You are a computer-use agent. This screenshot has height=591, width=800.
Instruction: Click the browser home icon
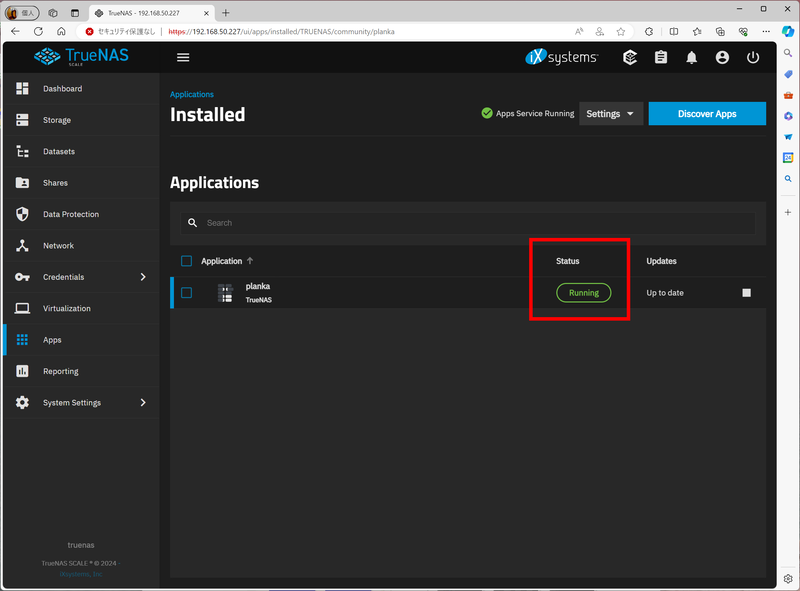[x=61, y=32]
